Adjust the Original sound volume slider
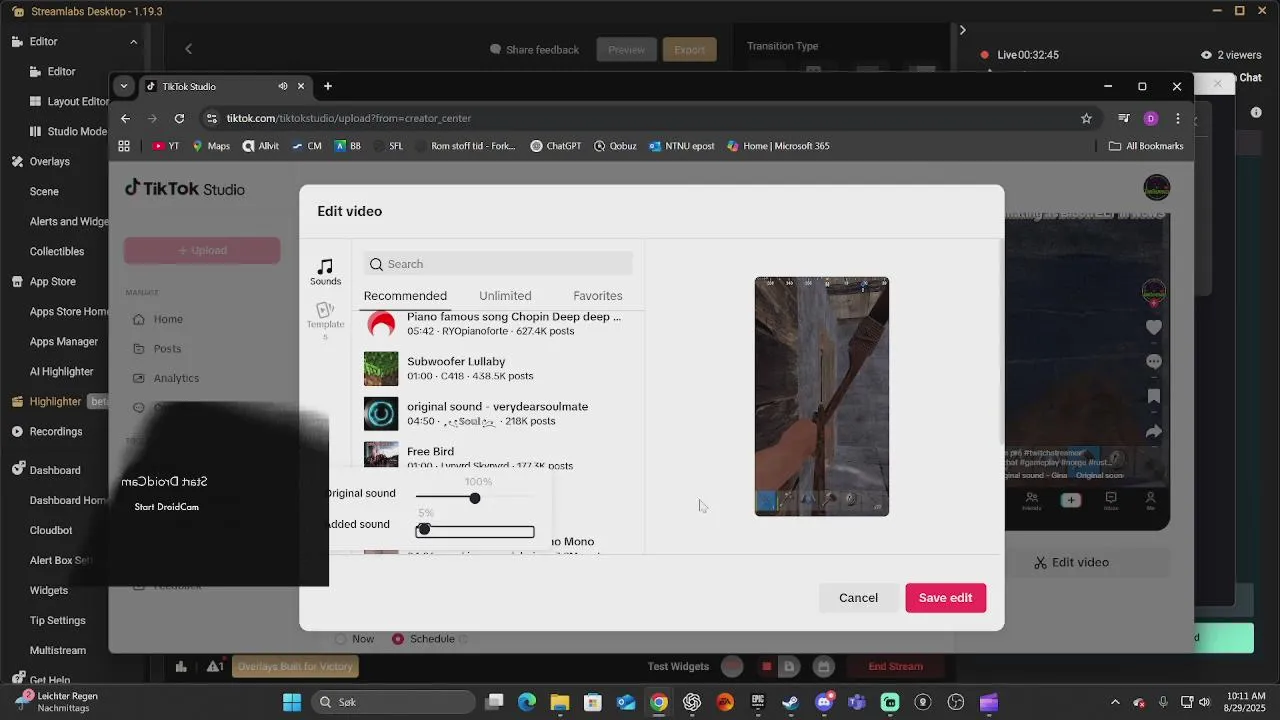1280x720 pixels. (x=475, y=498)
